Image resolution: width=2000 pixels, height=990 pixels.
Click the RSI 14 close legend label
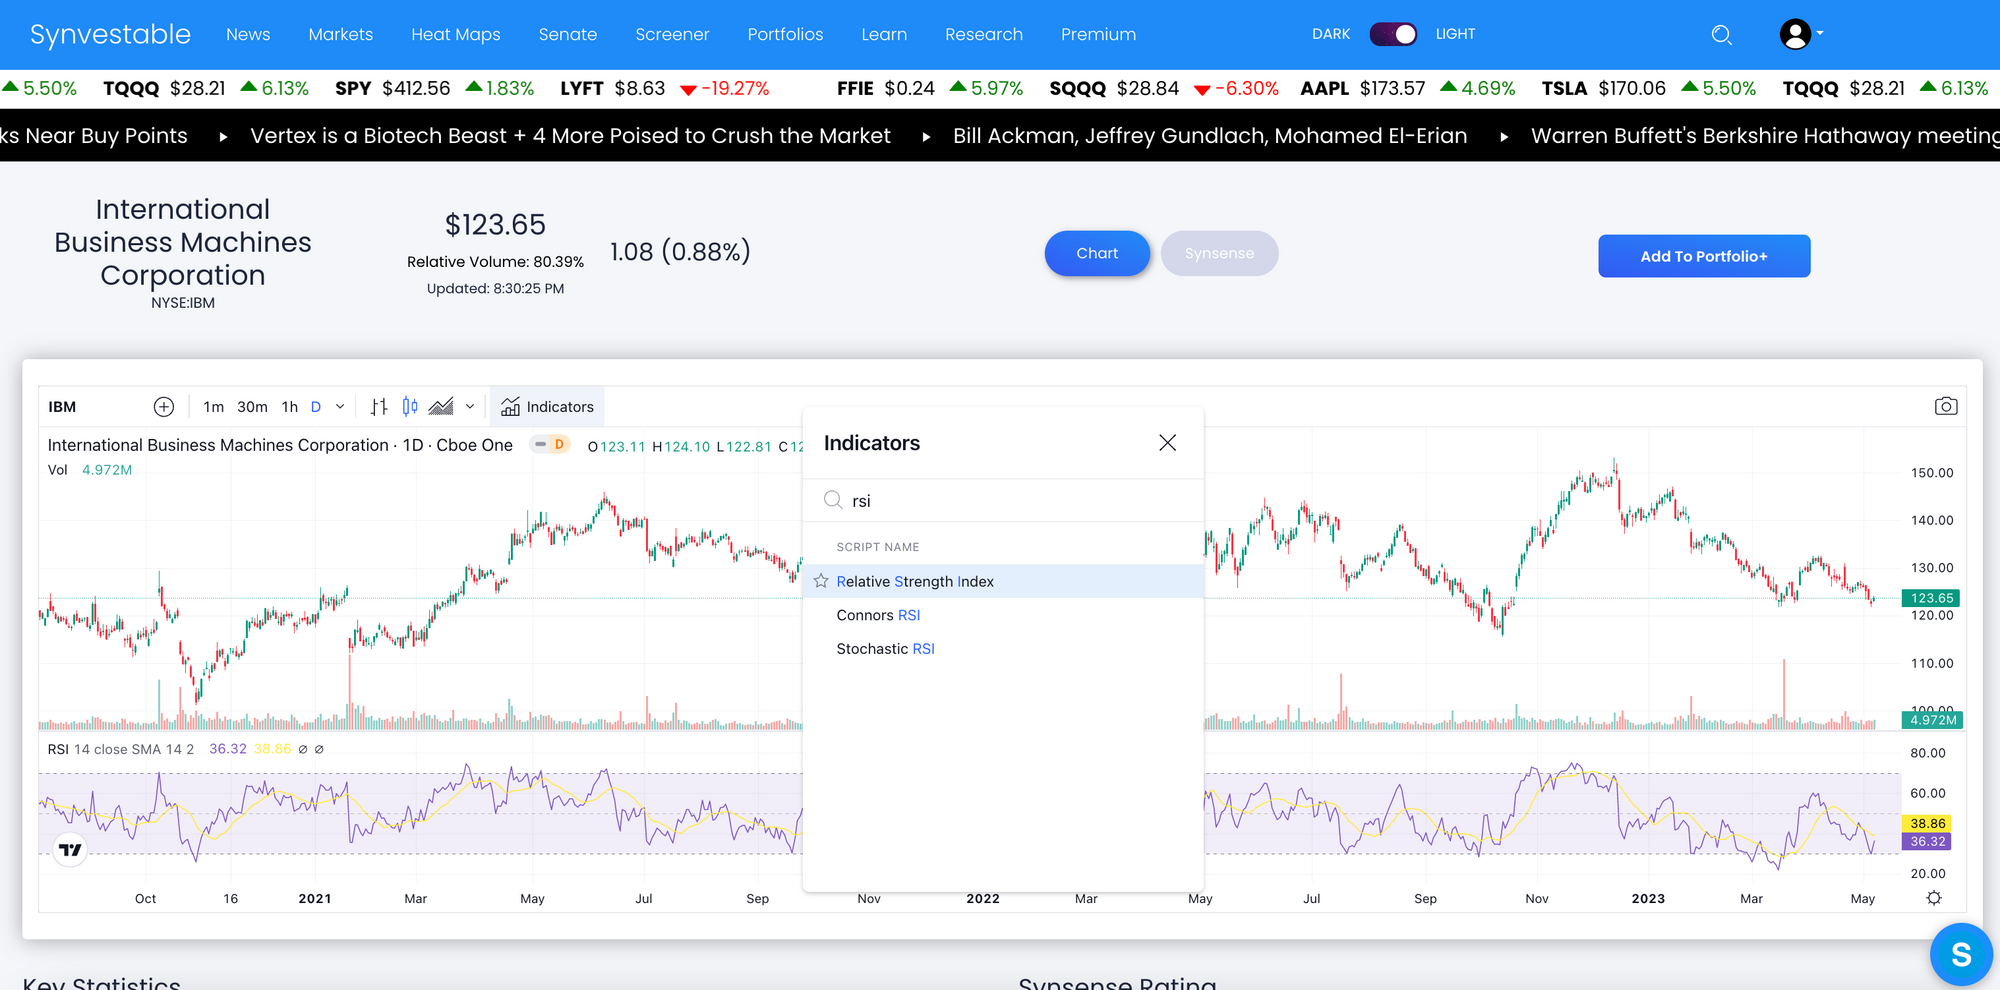121,749
